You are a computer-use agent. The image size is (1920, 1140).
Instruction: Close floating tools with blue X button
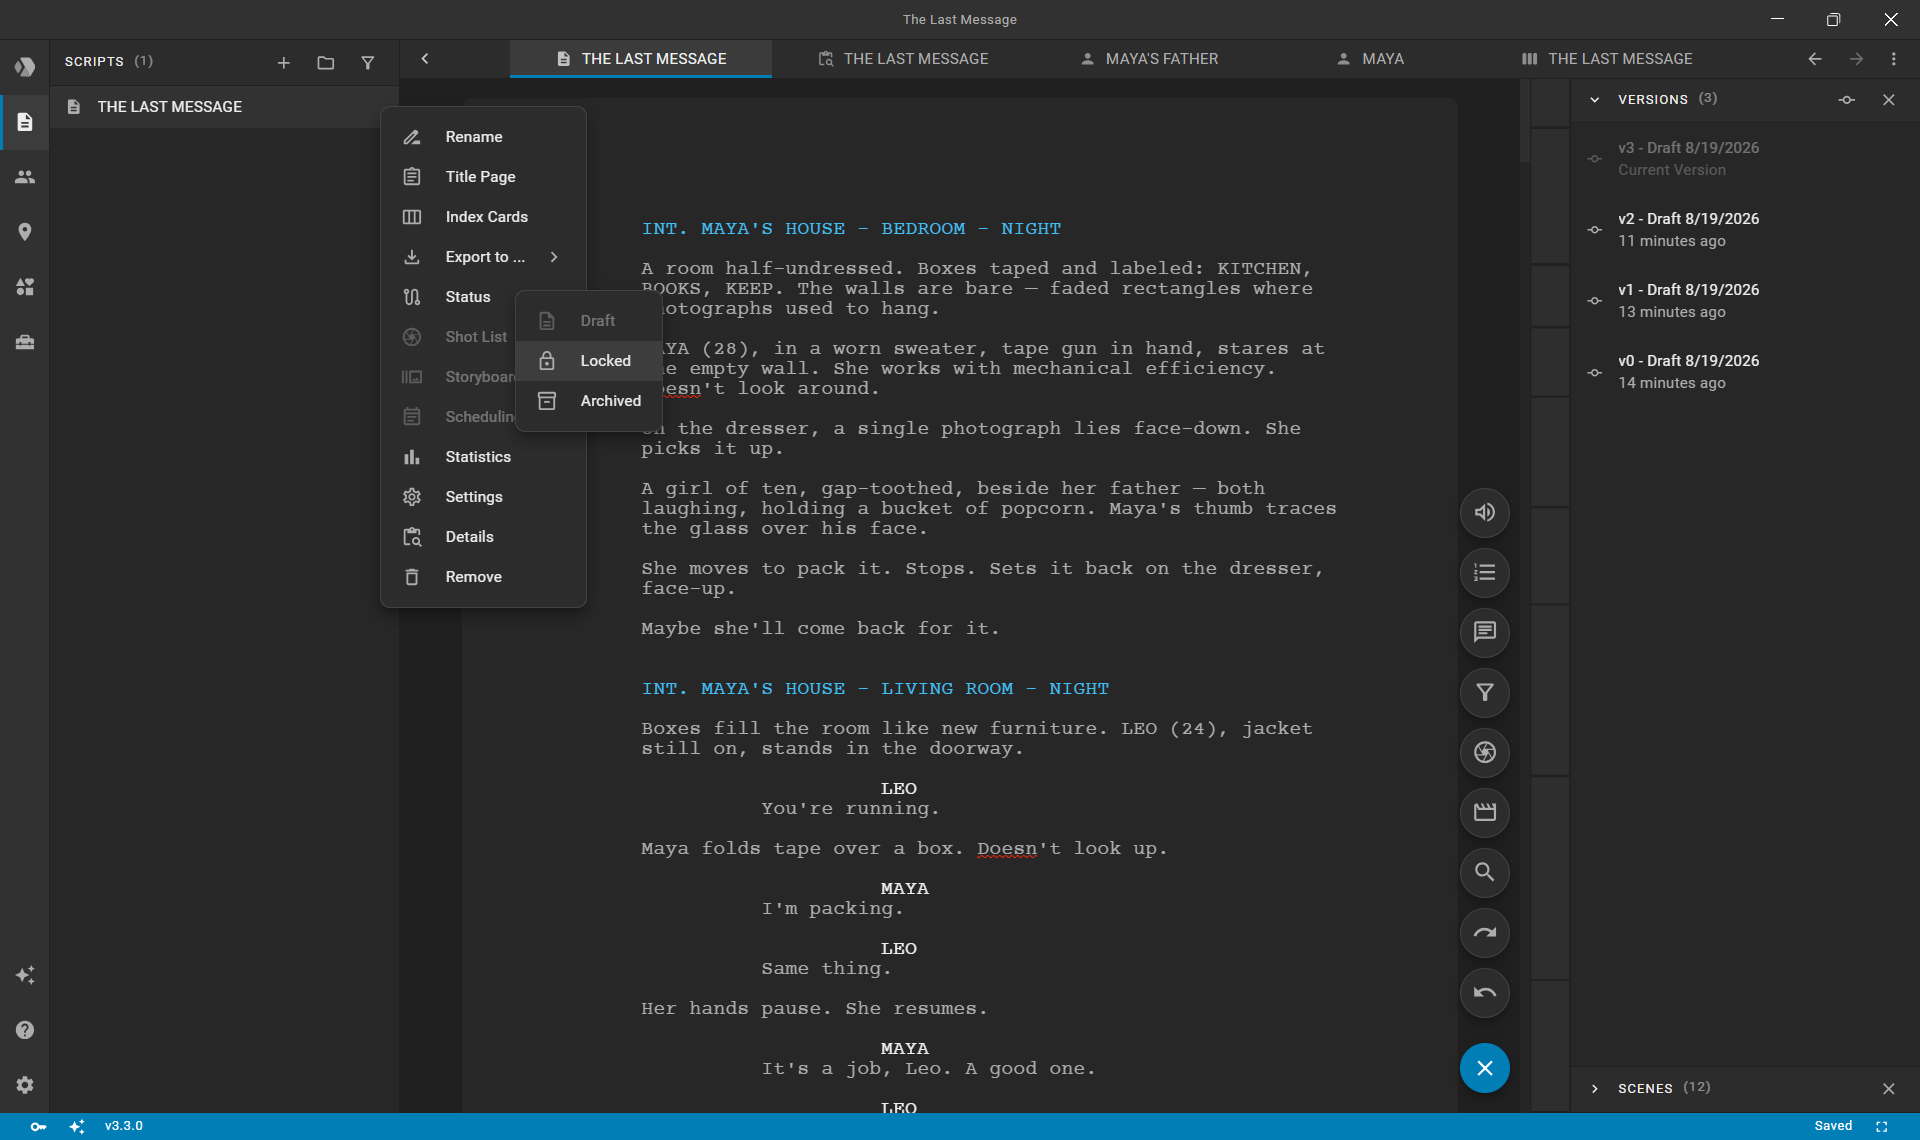[x=1485, y=1068]
